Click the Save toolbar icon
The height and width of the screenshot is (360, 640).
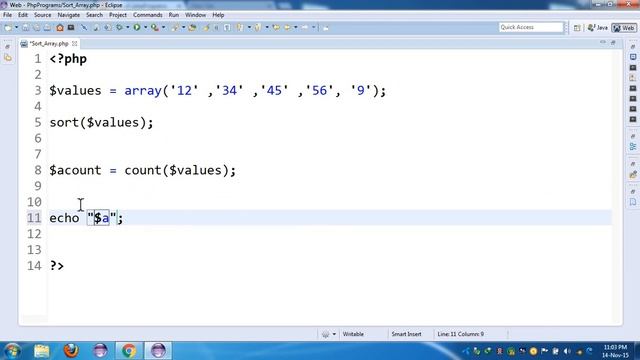[x=25, y=28]
